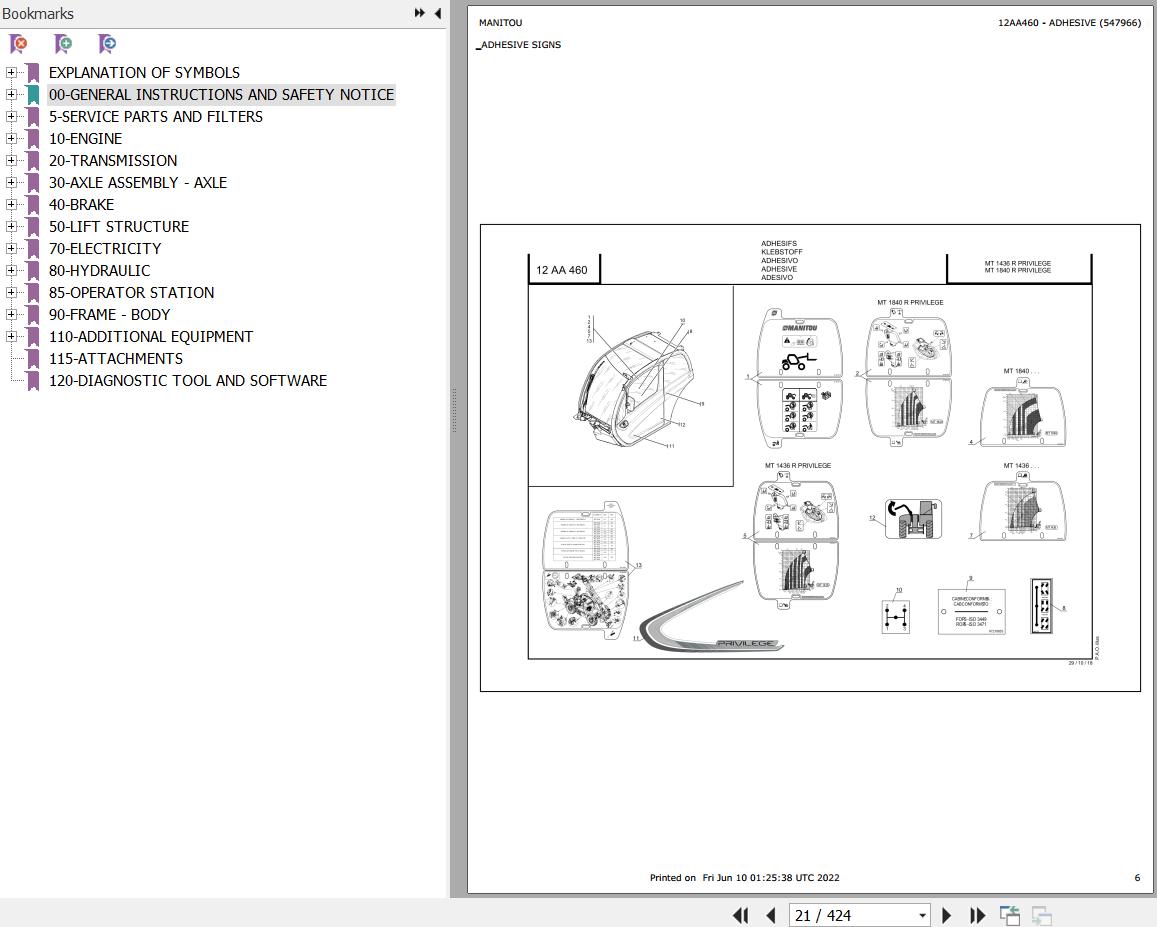Go to 30-AXLE ASSEMBLY - AXLE bookmark
The height and width of the screenshot is (927, 1157).
tap(138, 182)
